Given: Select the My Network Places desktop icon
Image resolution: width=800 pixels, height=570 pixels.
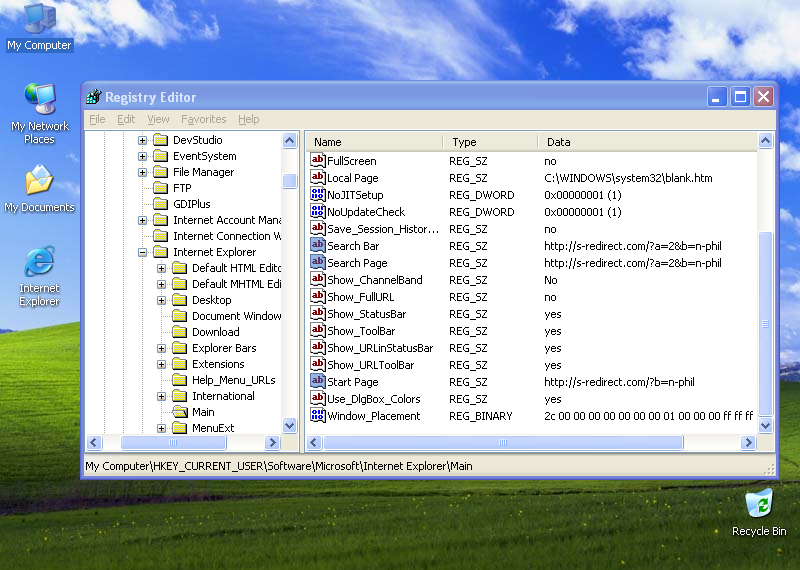Looking at the screenshot, I should [x=39, y=114].
